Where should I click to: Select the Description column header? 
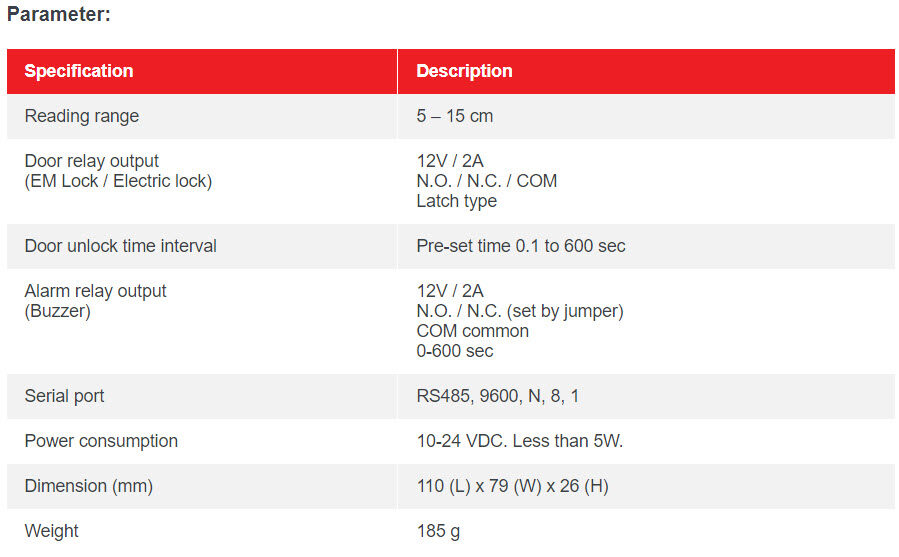point(464,71)
